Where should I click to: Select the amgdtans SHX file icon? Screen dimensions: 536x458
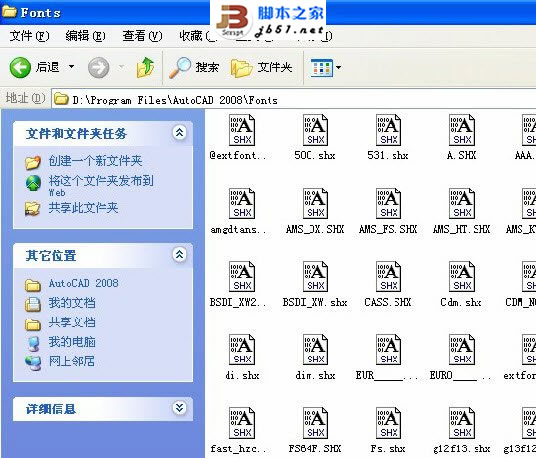pos(242,203)
